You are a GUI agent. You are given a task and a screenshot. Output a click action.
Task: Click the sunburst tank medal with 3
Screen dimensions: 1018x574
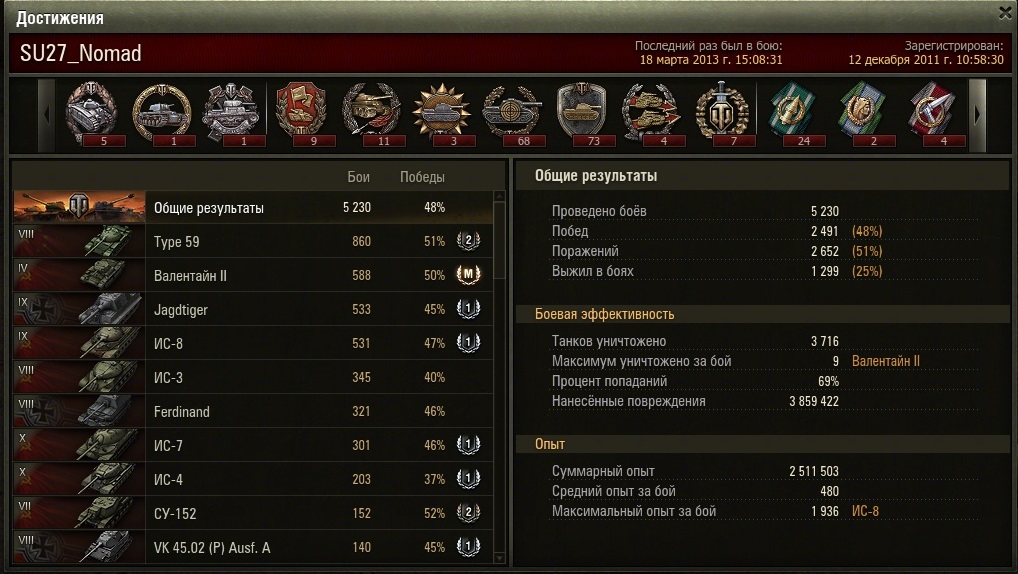coord(443,114)
